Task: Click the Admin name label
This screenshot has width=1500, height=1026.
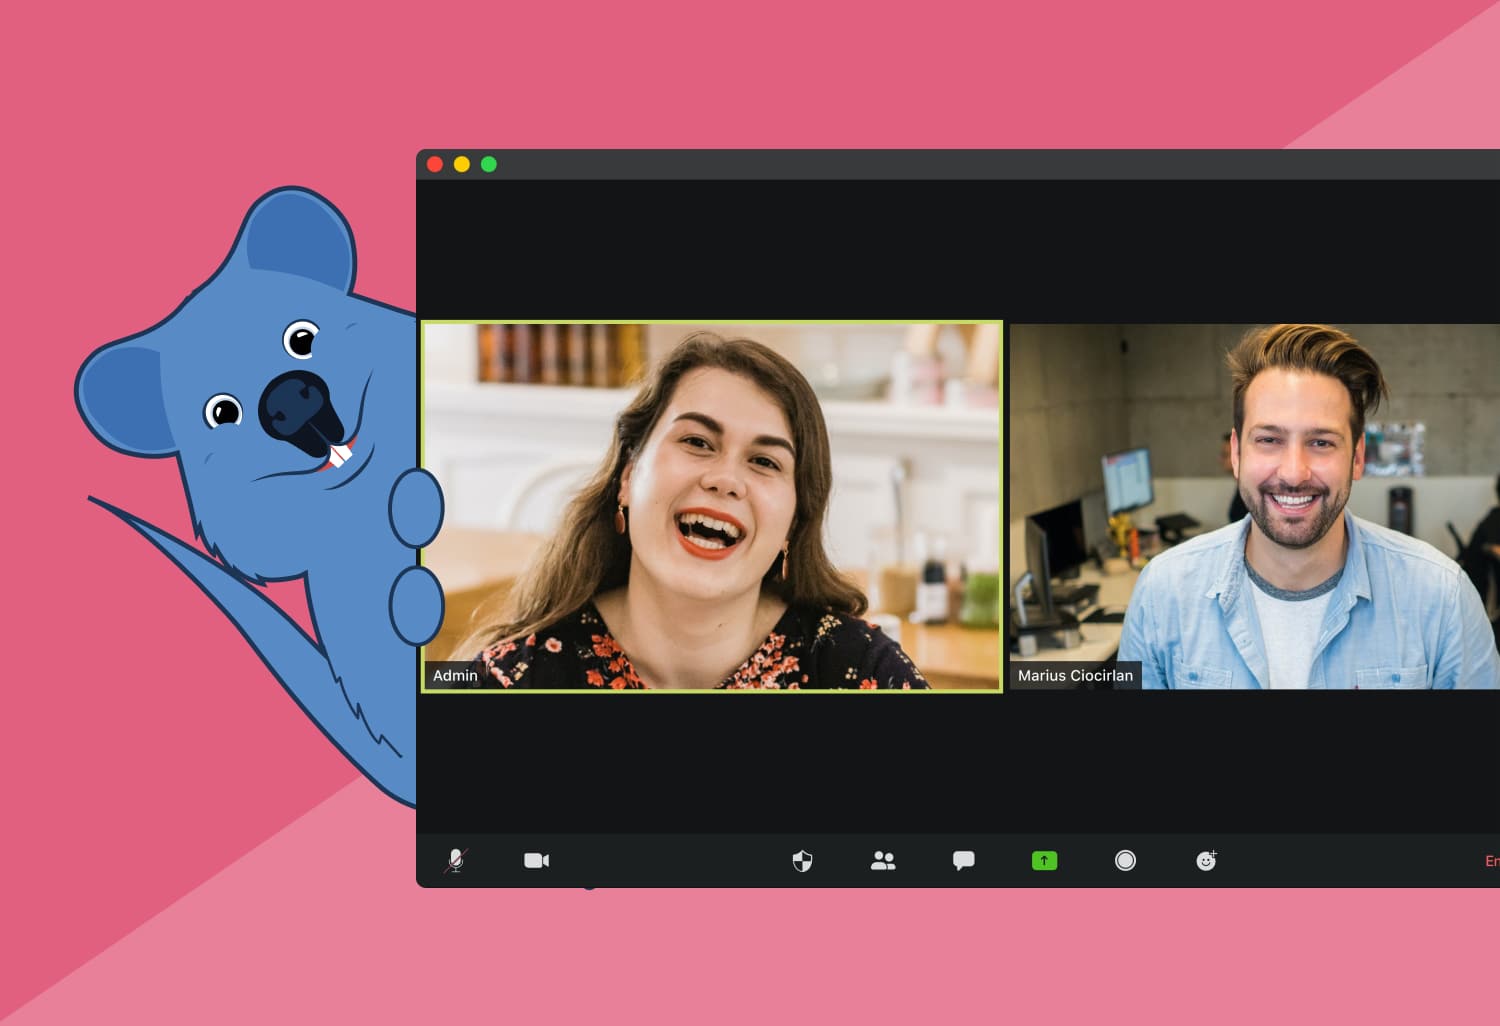Action: (x=455, y=676)
